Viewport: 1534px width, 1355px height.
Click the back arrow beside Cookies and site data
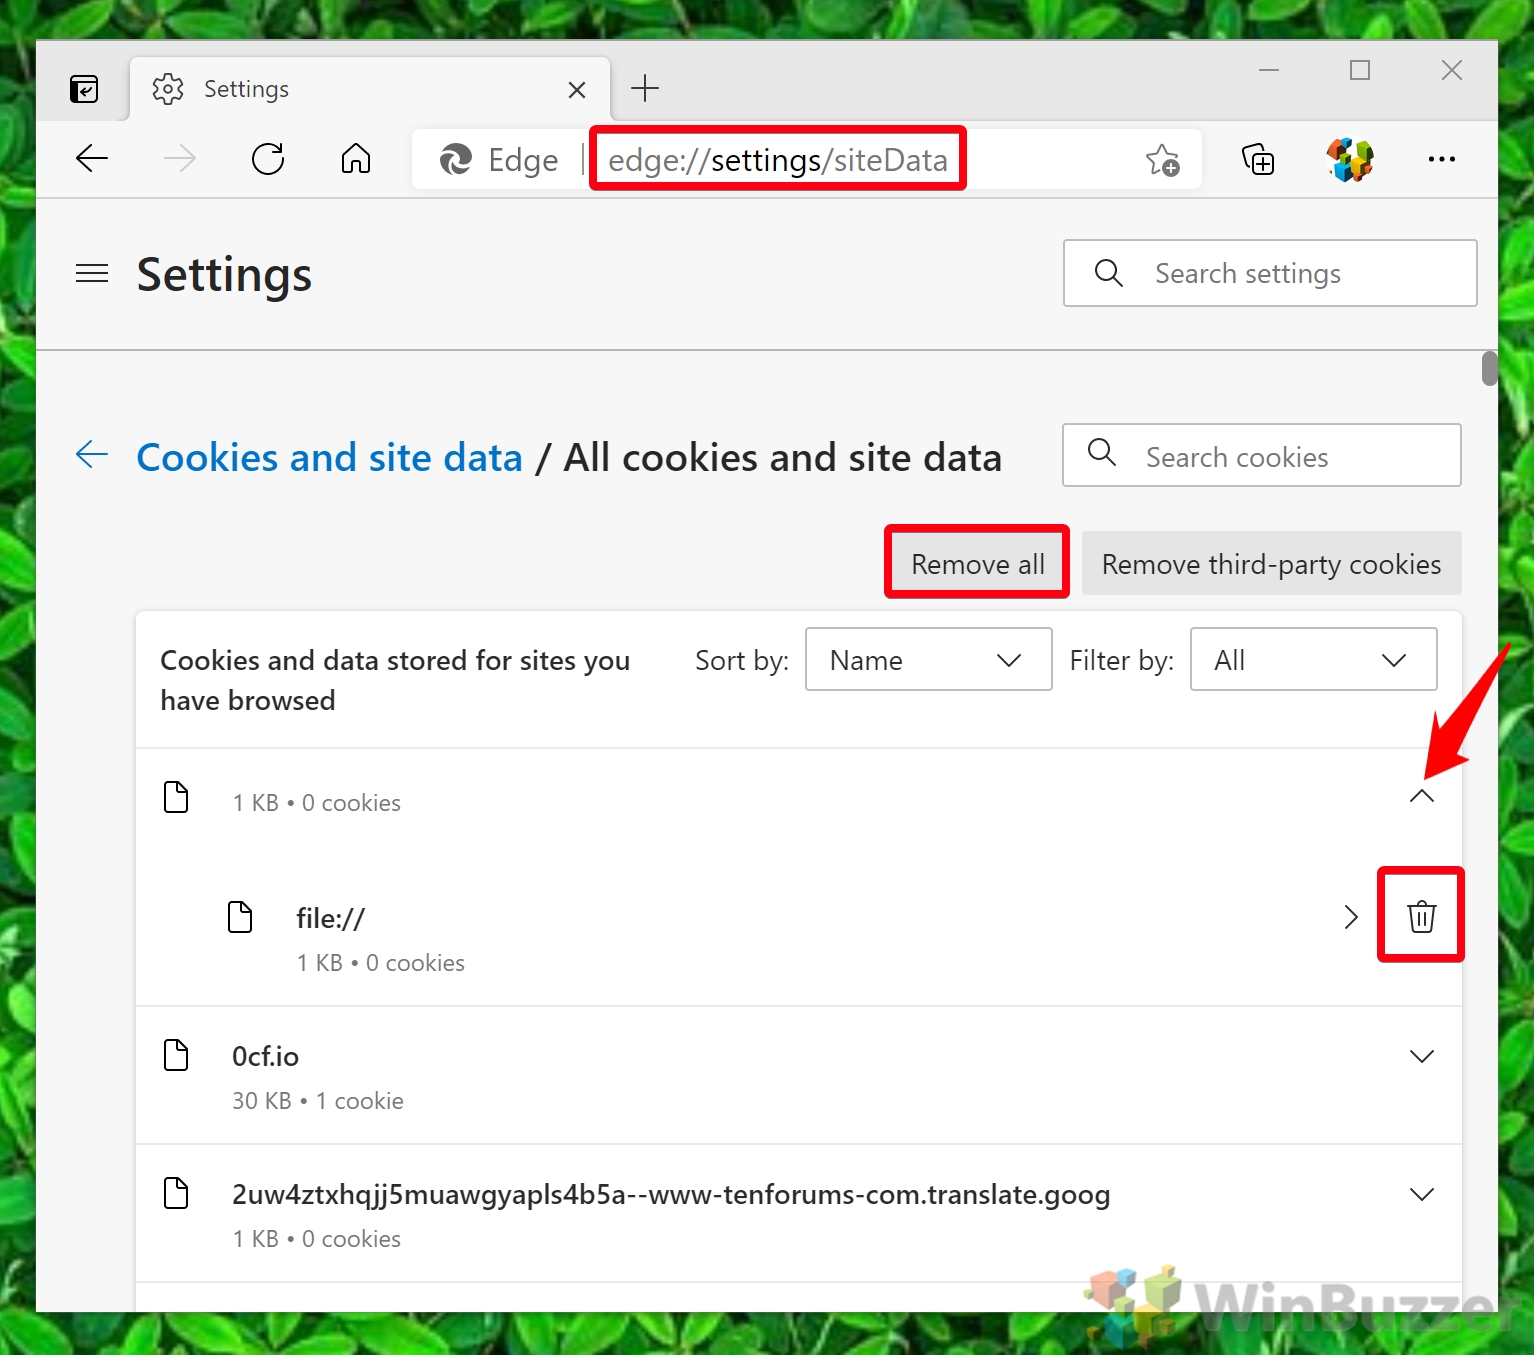coord(91,455)
